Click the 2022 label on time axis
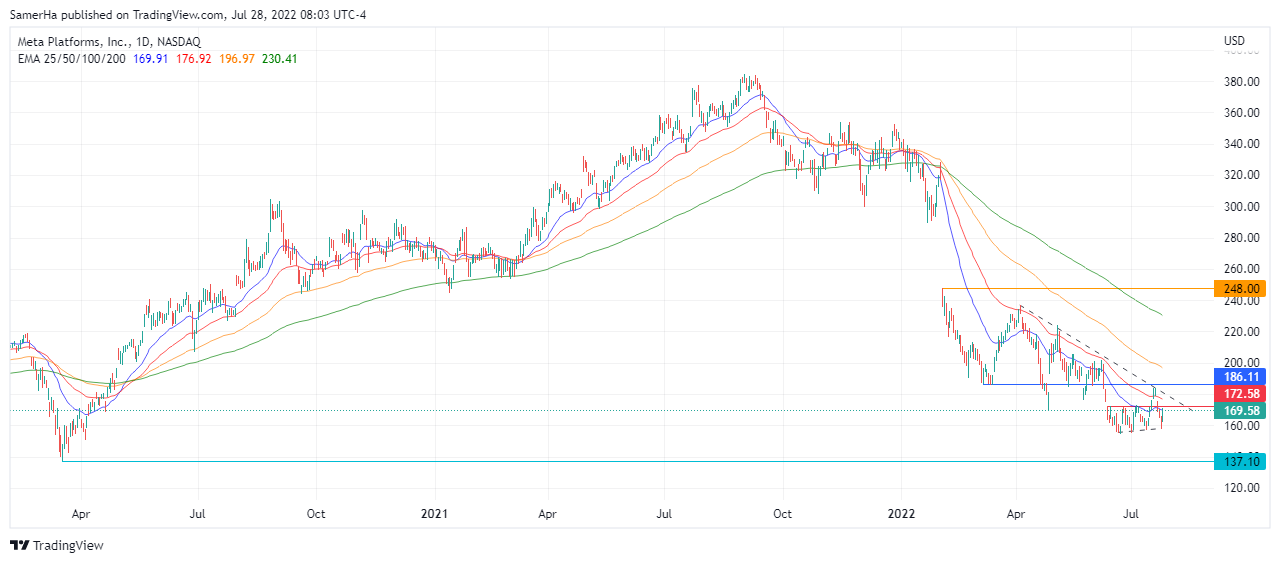1280x563 pixels. tap(900, 515)
